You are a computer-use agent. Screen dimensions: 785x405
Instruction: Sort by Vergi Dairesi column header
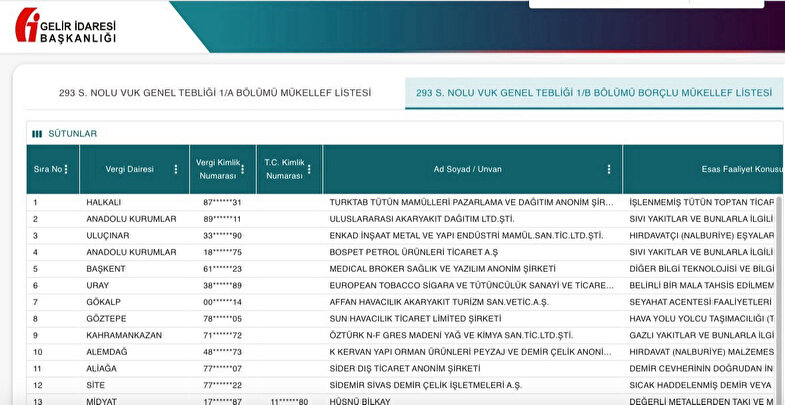pos(130,169)
